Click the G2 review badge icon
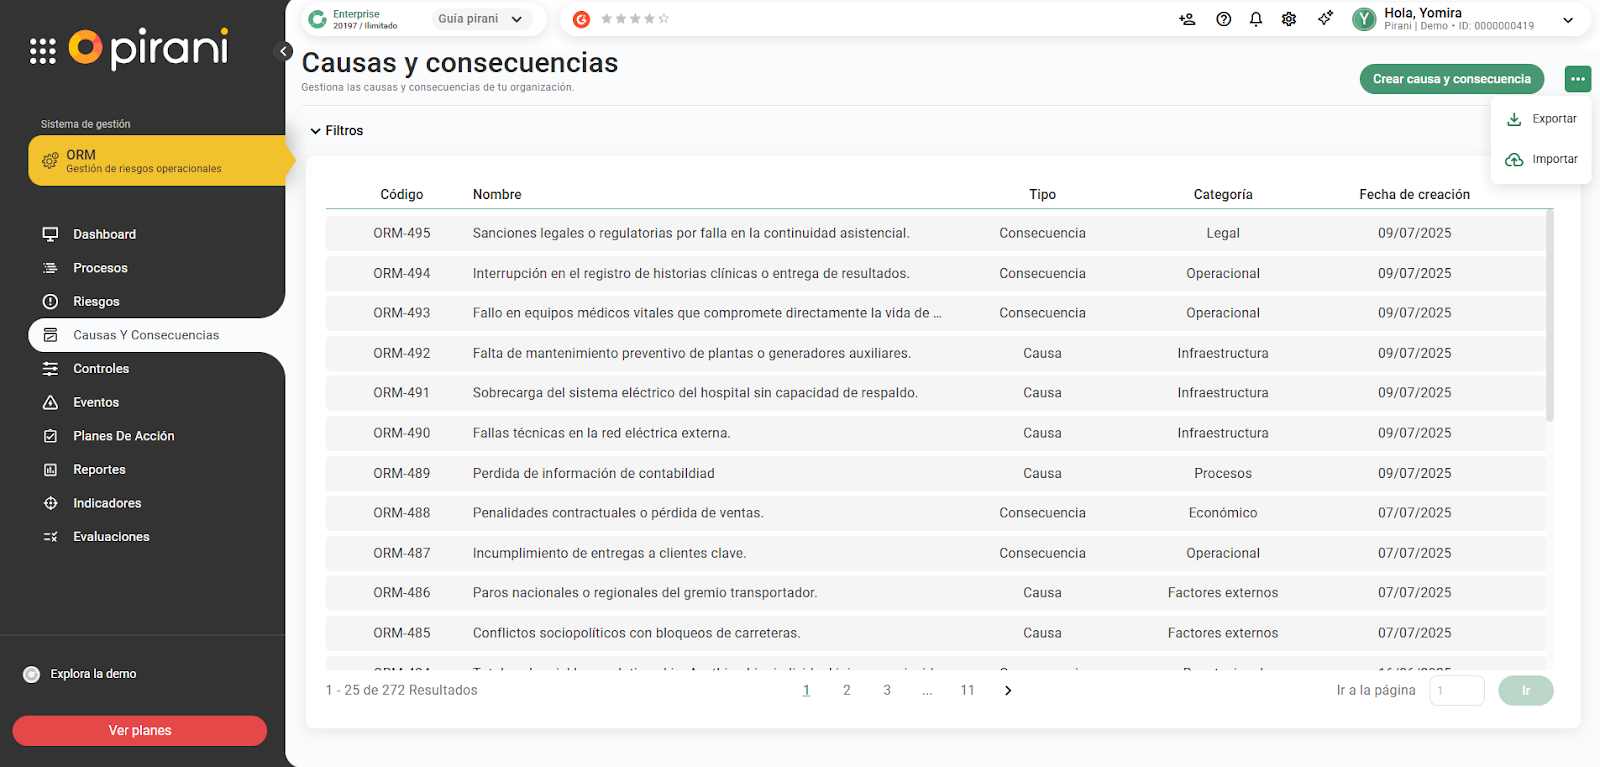Viewport: 1600px width, 767px height. coord(581,19)
